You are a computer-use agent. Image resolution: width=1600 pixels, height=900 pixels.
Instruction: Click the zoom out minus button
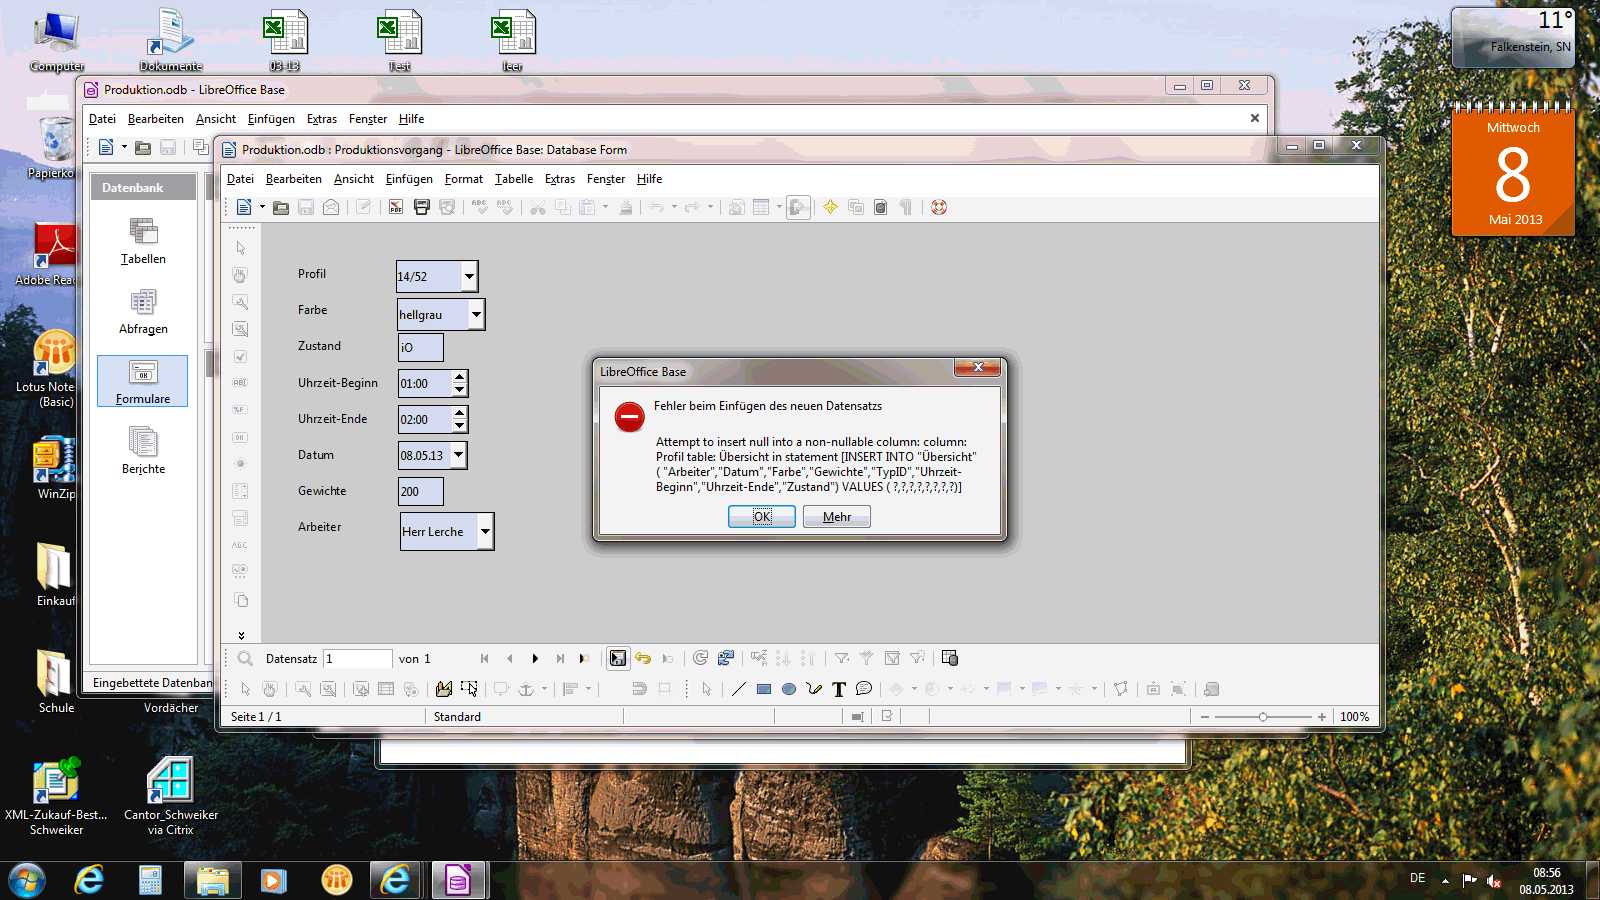1205,716
